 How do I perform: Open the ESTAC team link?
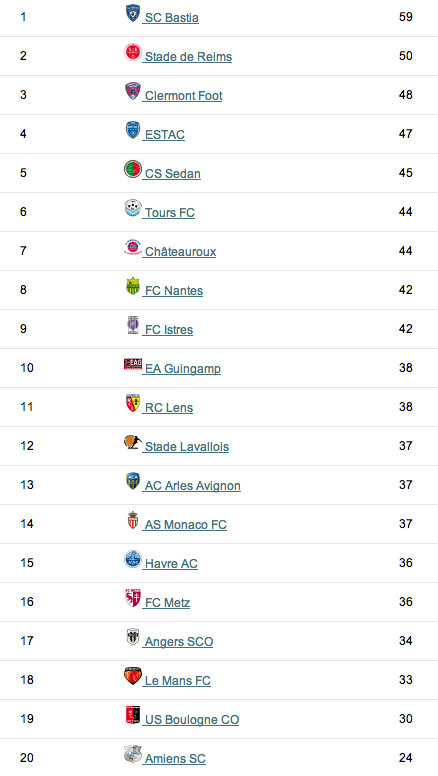pos(165,135)
